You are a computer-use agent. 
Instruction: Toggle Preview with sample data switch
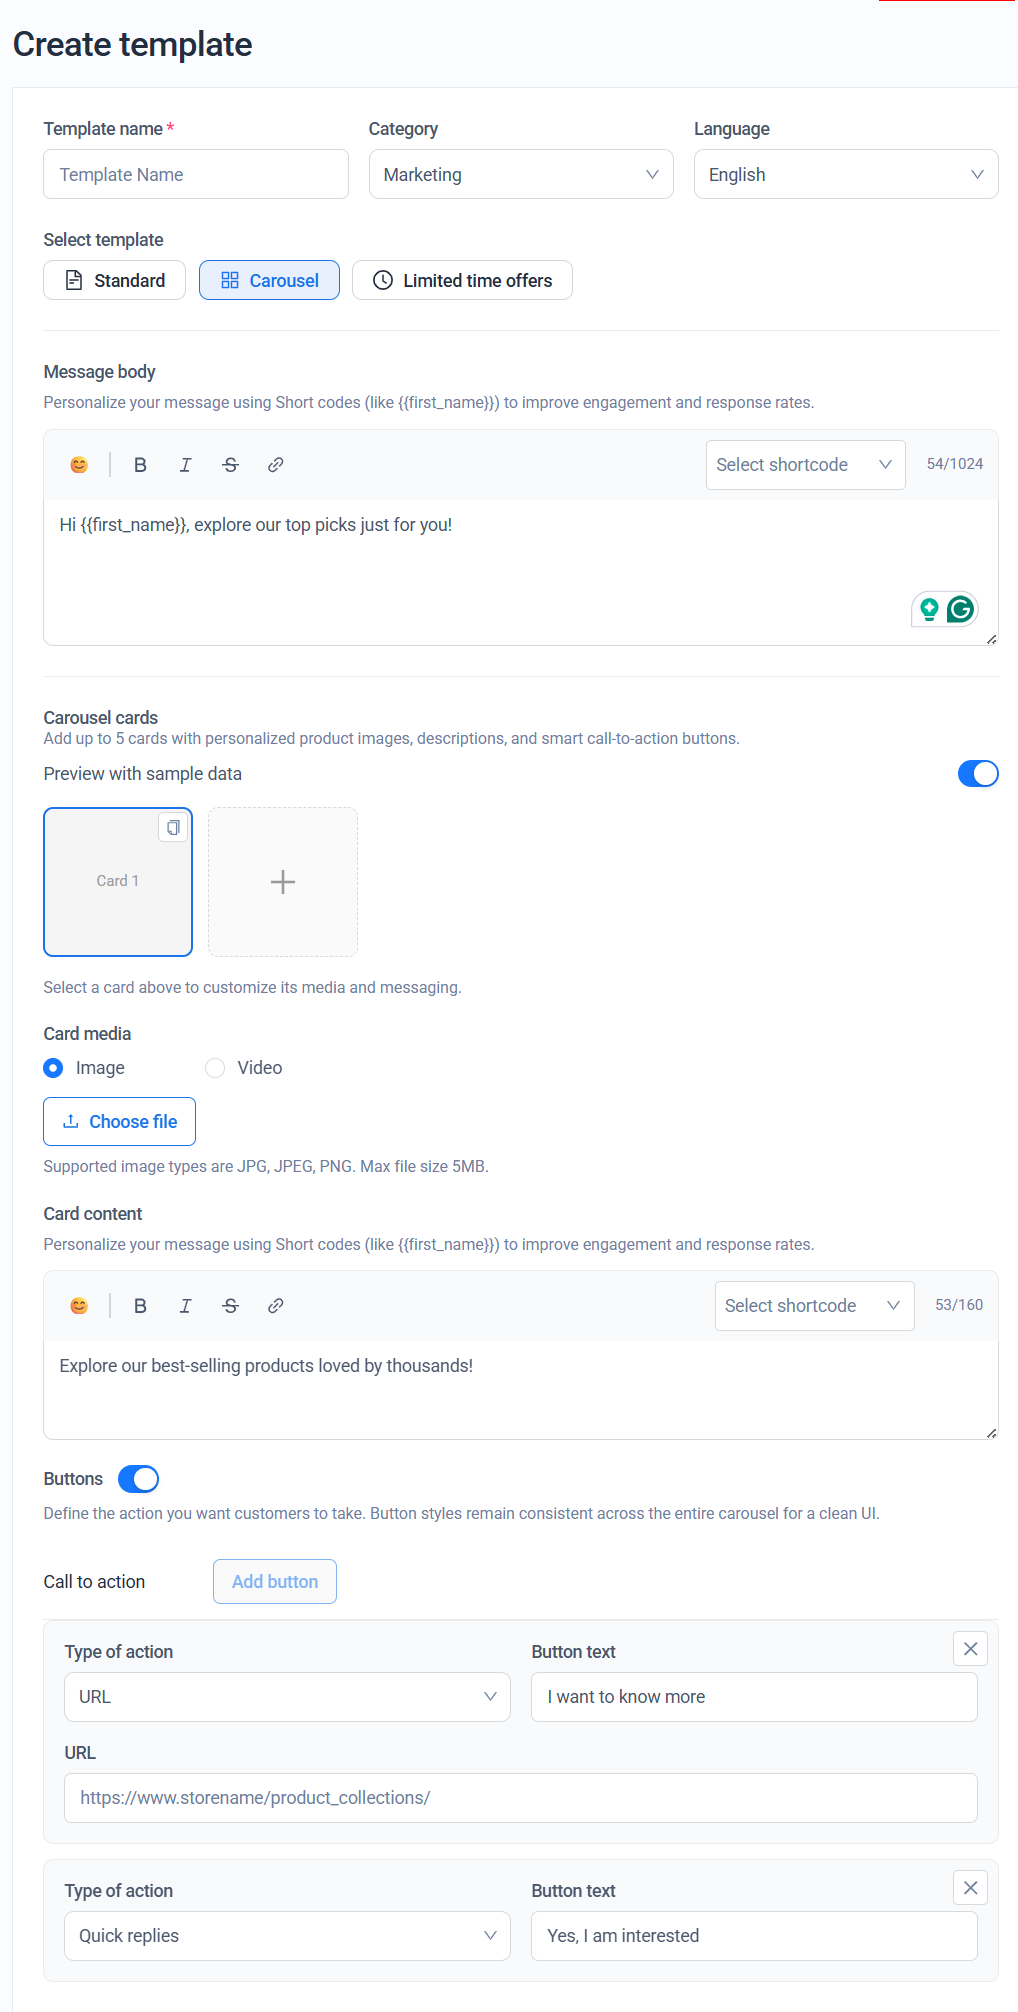click(977, 774)
